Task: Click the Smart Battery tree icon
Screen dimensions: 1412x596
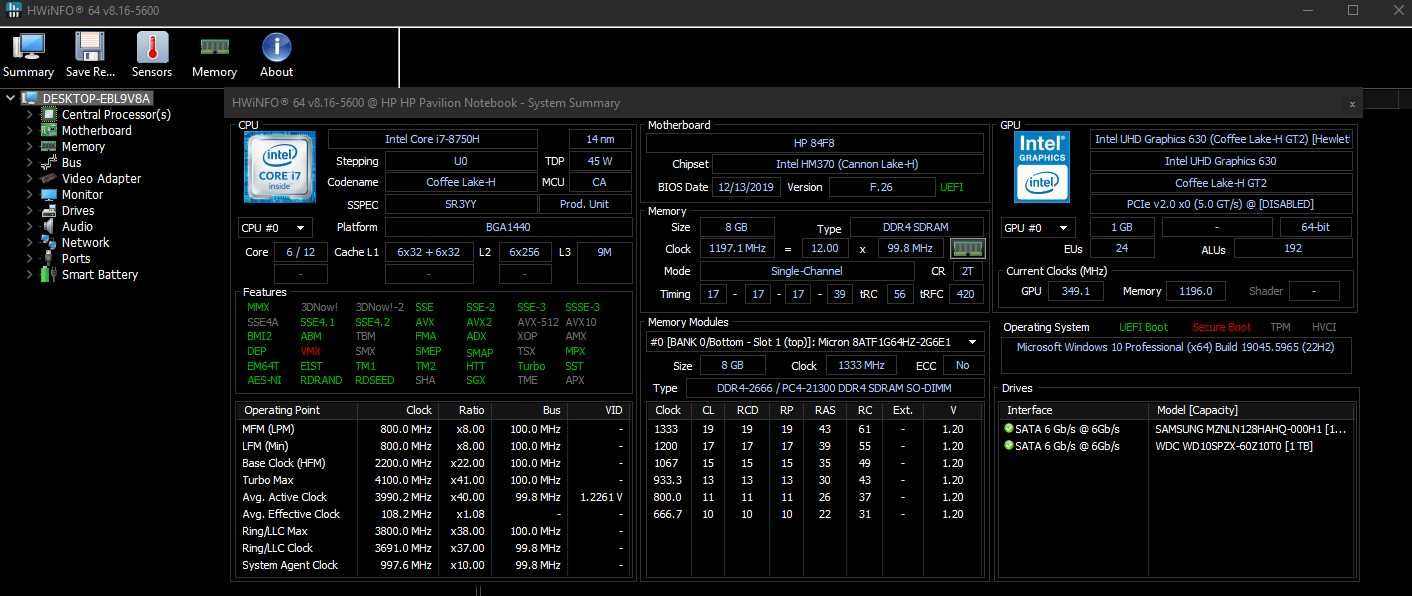Action: 49,274
